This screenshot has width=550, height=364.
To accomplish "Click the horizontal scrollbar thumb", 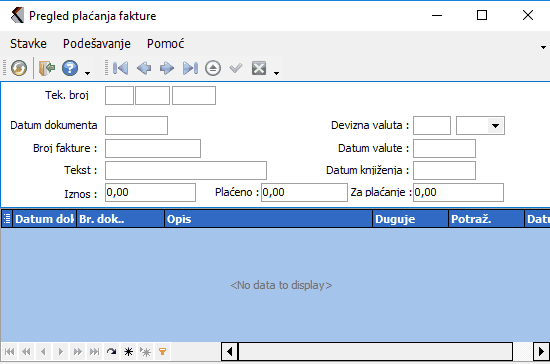I will 375,351.
